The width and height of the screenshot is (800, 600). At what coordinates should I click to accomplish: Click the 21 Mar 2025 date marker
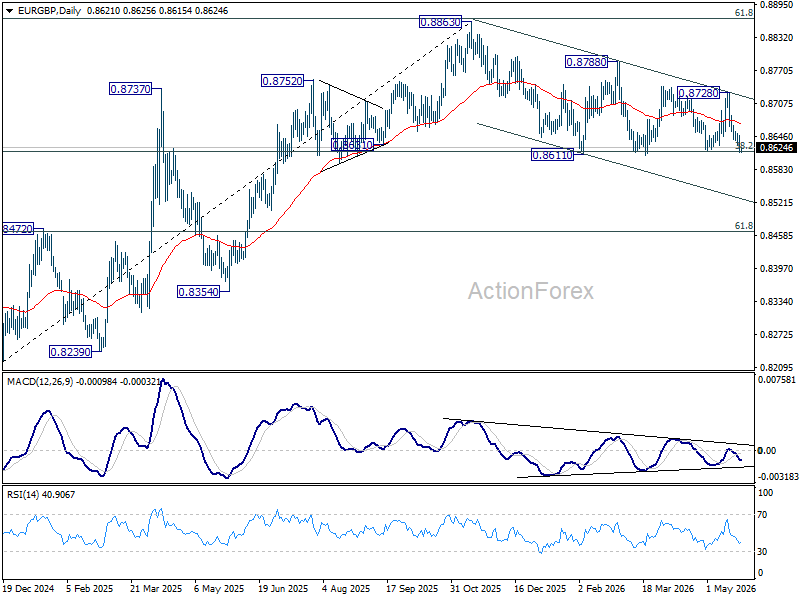156,588
